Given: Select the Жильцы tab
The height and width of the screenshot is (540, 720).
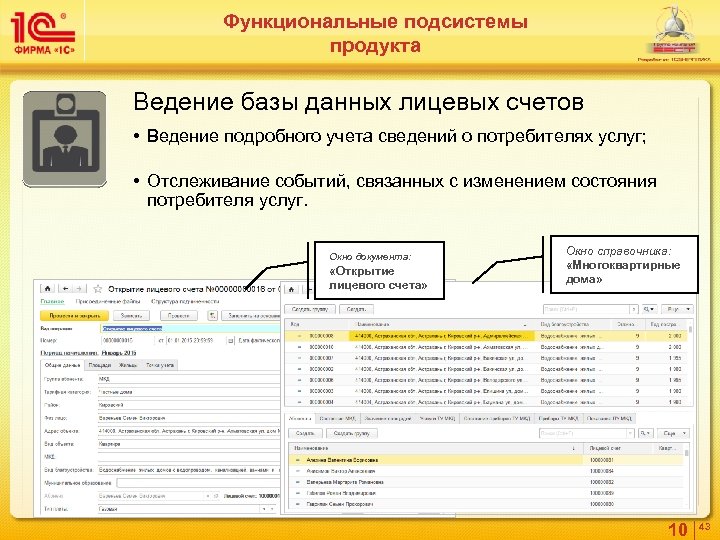Looking at the screenshot, I should tap(128, 365).
